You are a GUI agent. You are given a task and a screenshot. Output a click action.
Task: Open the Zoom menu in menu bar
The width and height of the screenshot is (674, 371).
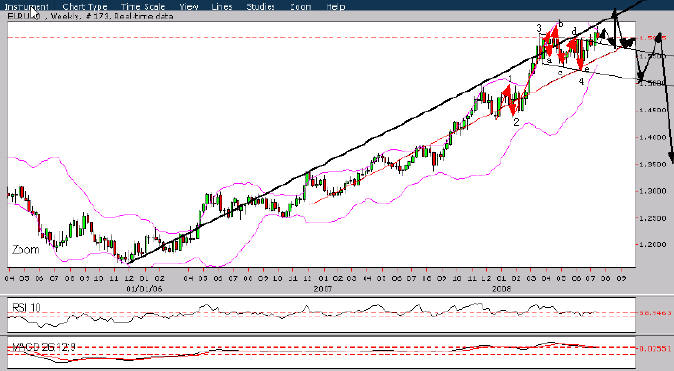(300, 6)
